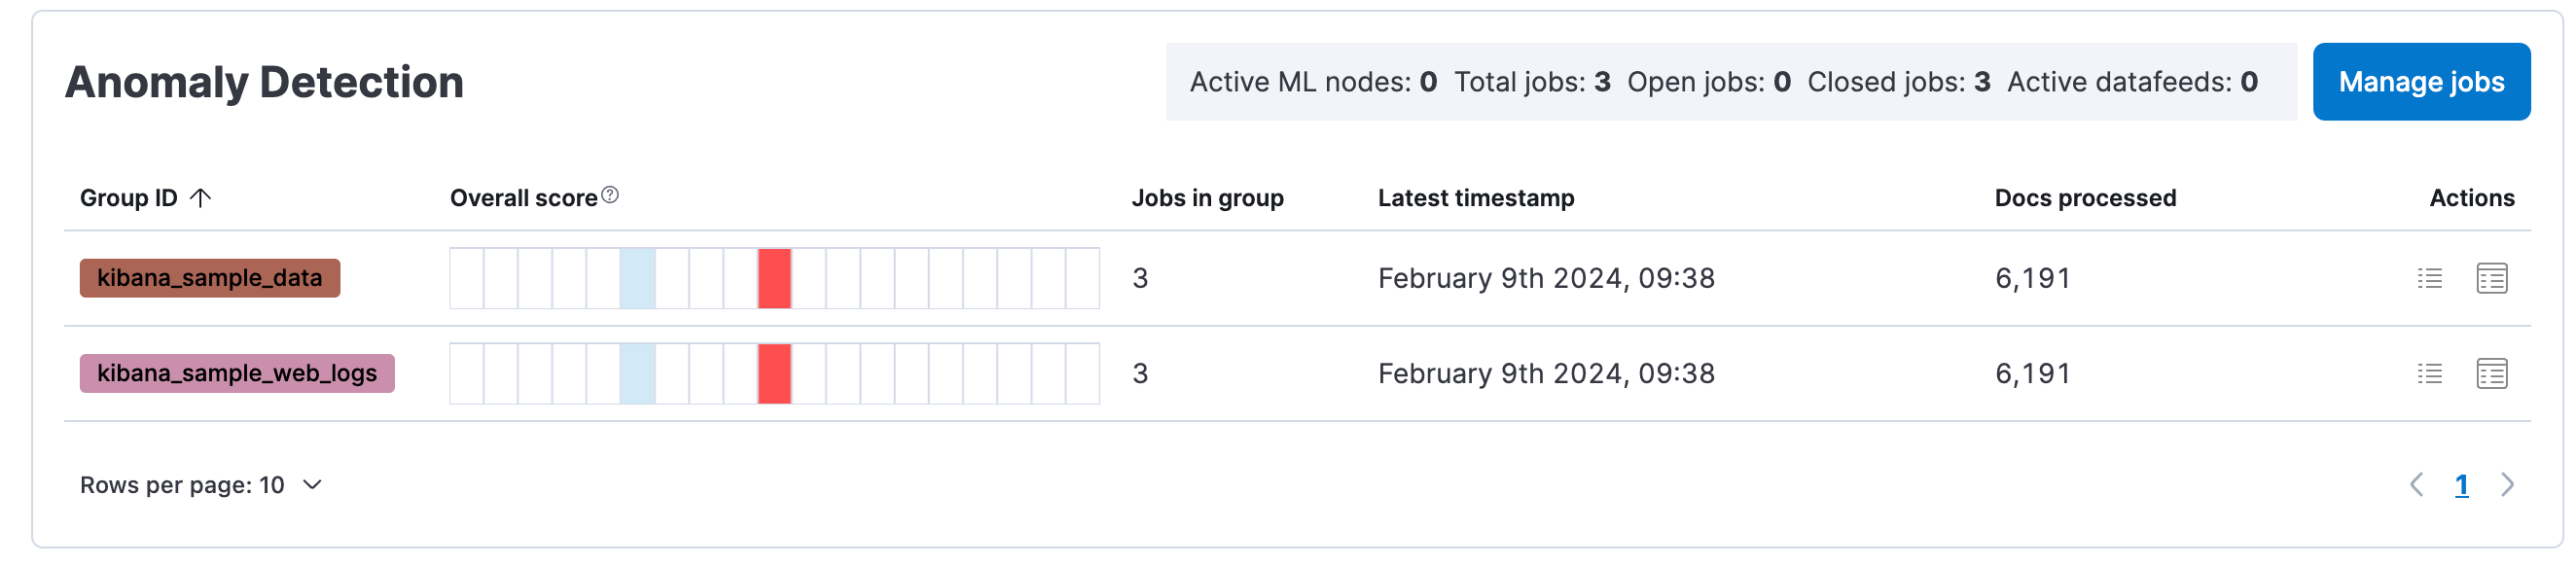Open page 1 in pagination
Image resolution: width=2576 pixels, height=566 pixels.
pyautogui.click(x=2461, y=485)
